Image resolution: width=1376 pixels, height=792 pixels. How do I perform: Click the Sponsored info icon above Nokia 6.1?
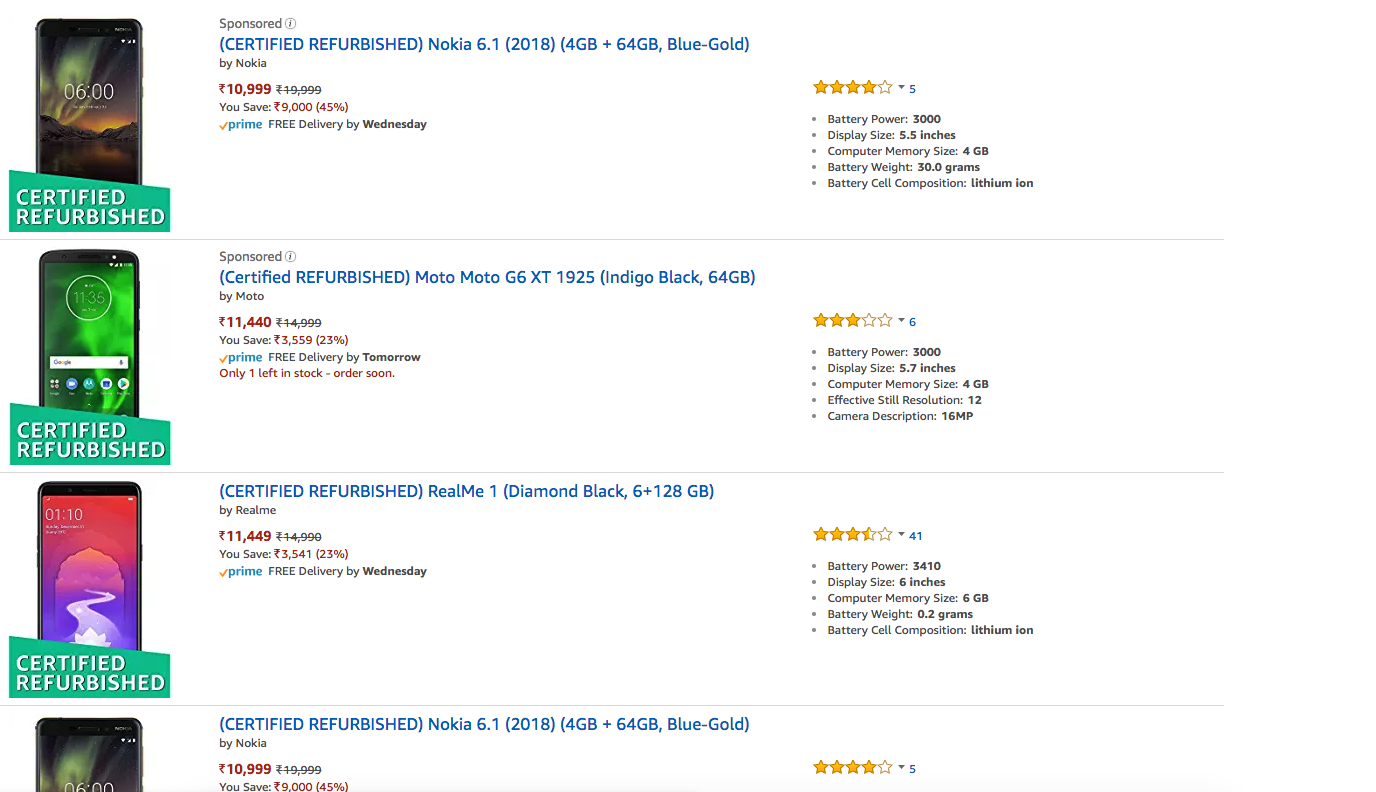[290, 23]
